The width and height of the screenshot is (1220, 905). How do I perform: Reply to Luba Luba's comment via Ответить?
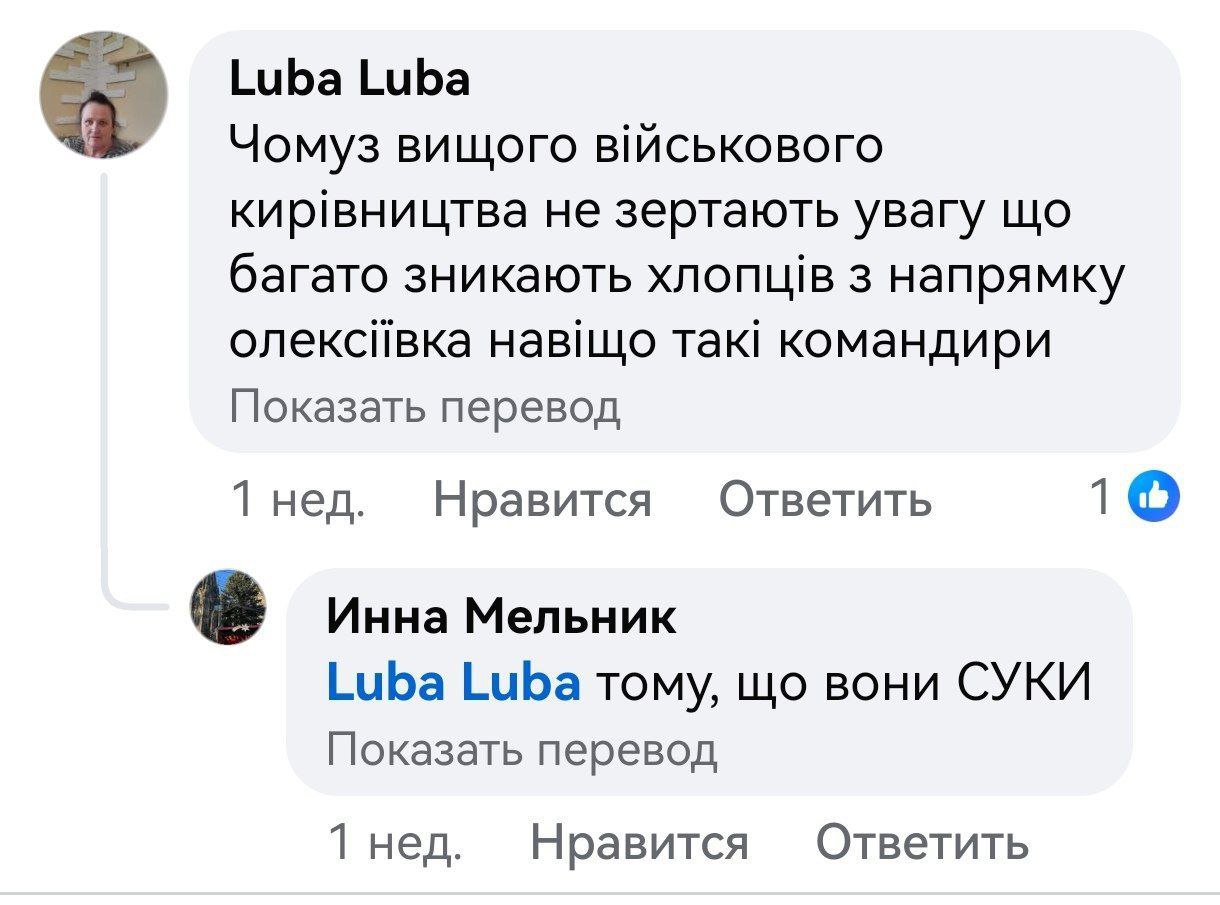(825, 499)
